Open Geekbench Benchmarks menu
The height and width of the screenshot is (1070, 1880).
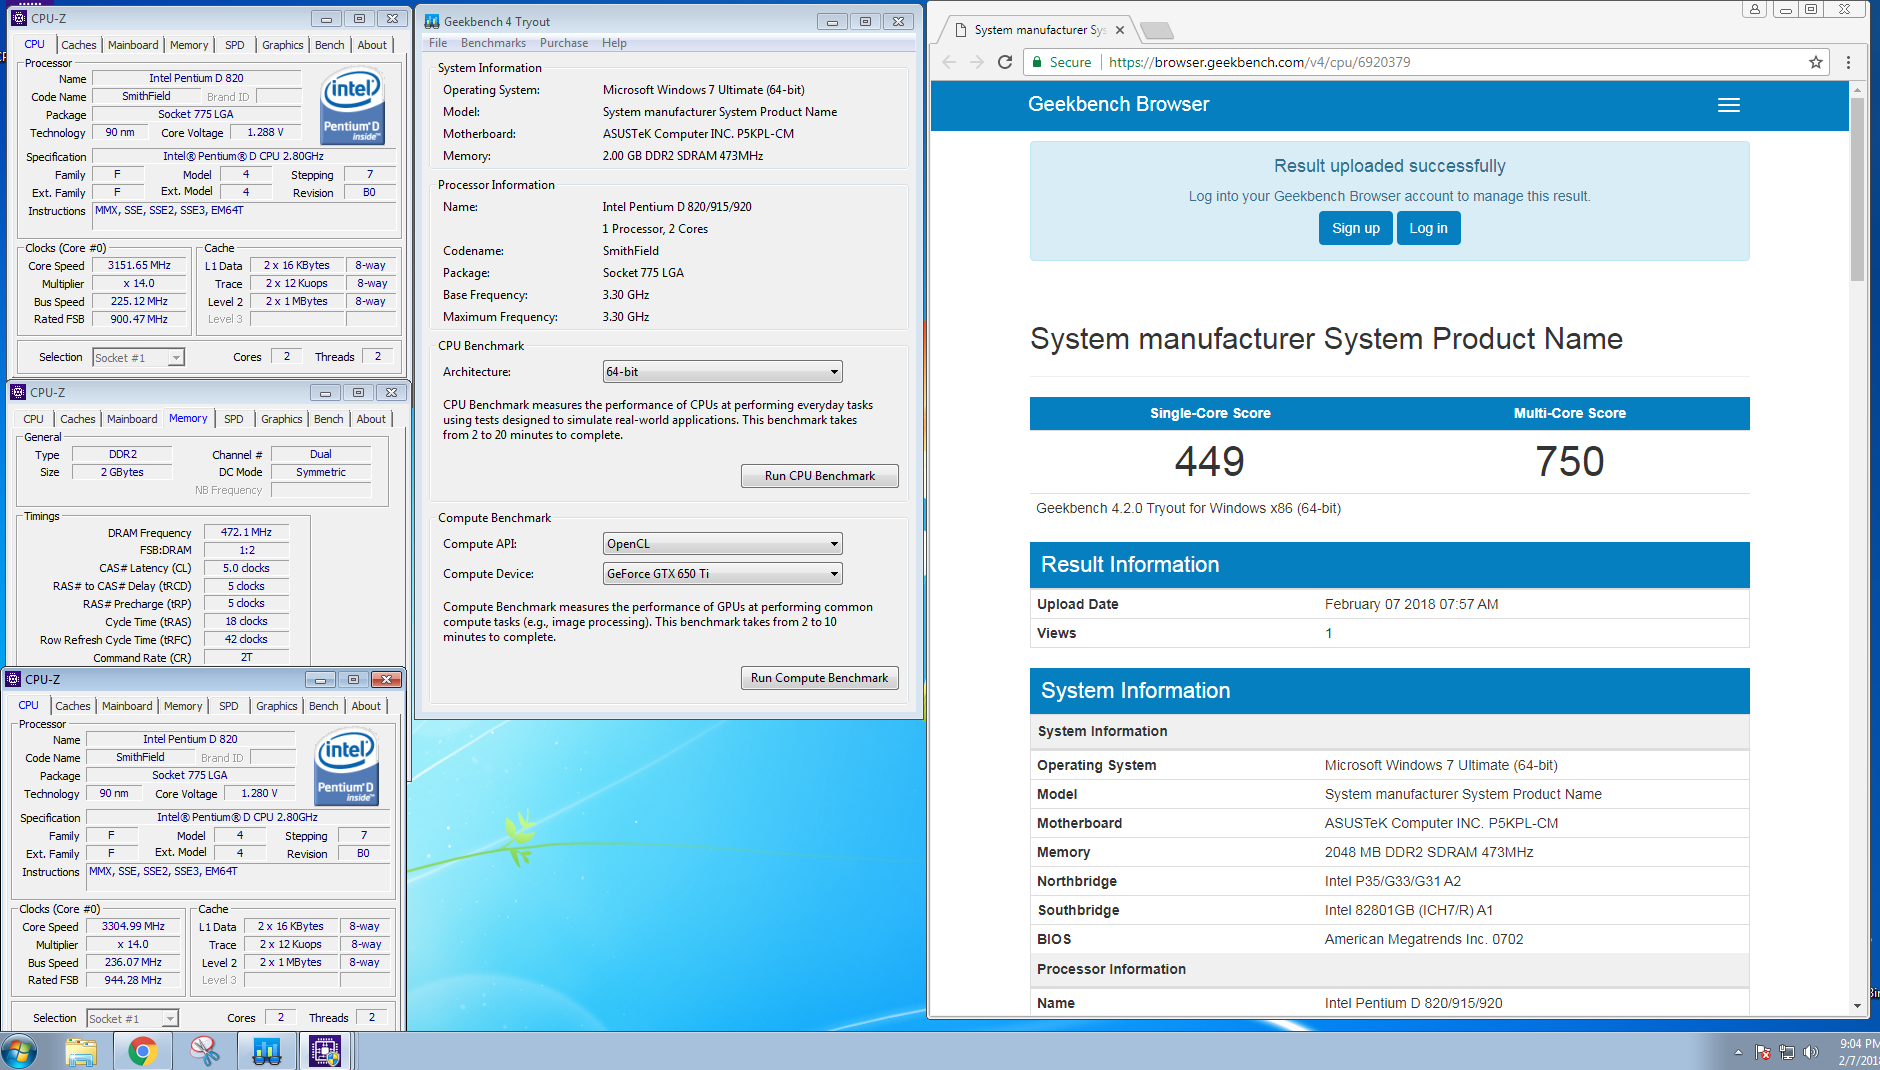click(493, 43)
